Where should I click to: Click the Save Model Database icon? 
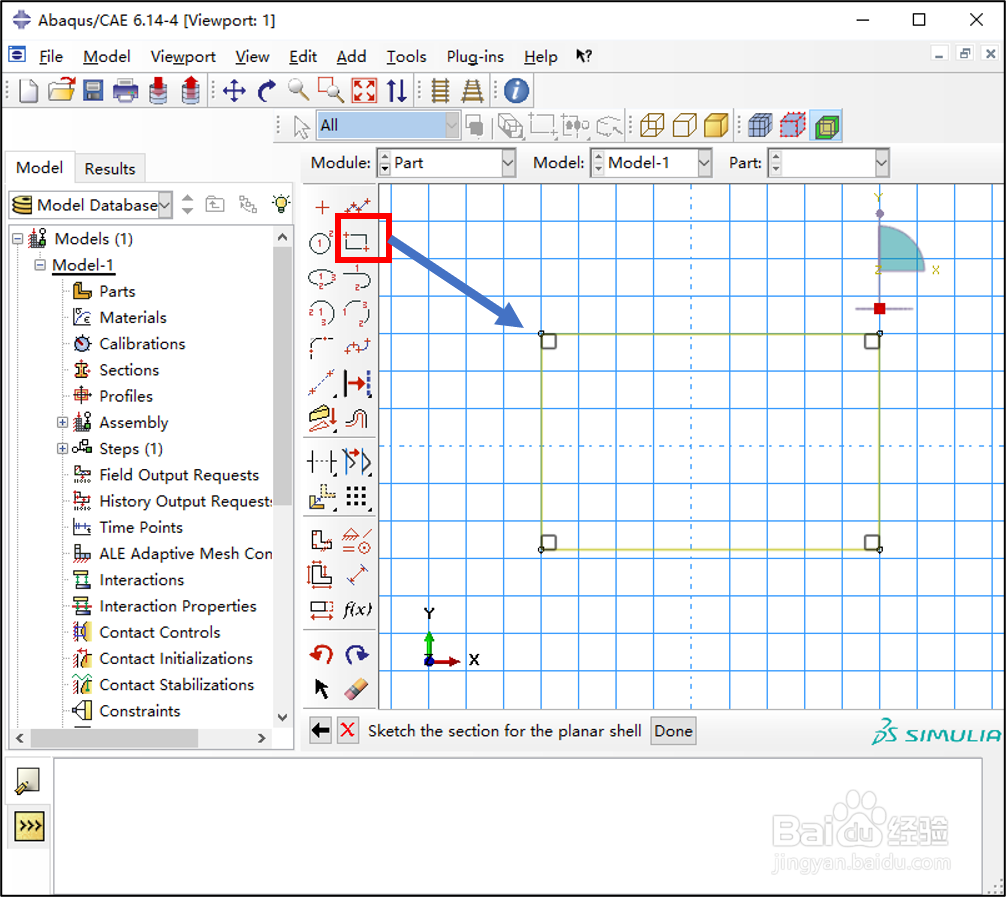pos(94,90)
